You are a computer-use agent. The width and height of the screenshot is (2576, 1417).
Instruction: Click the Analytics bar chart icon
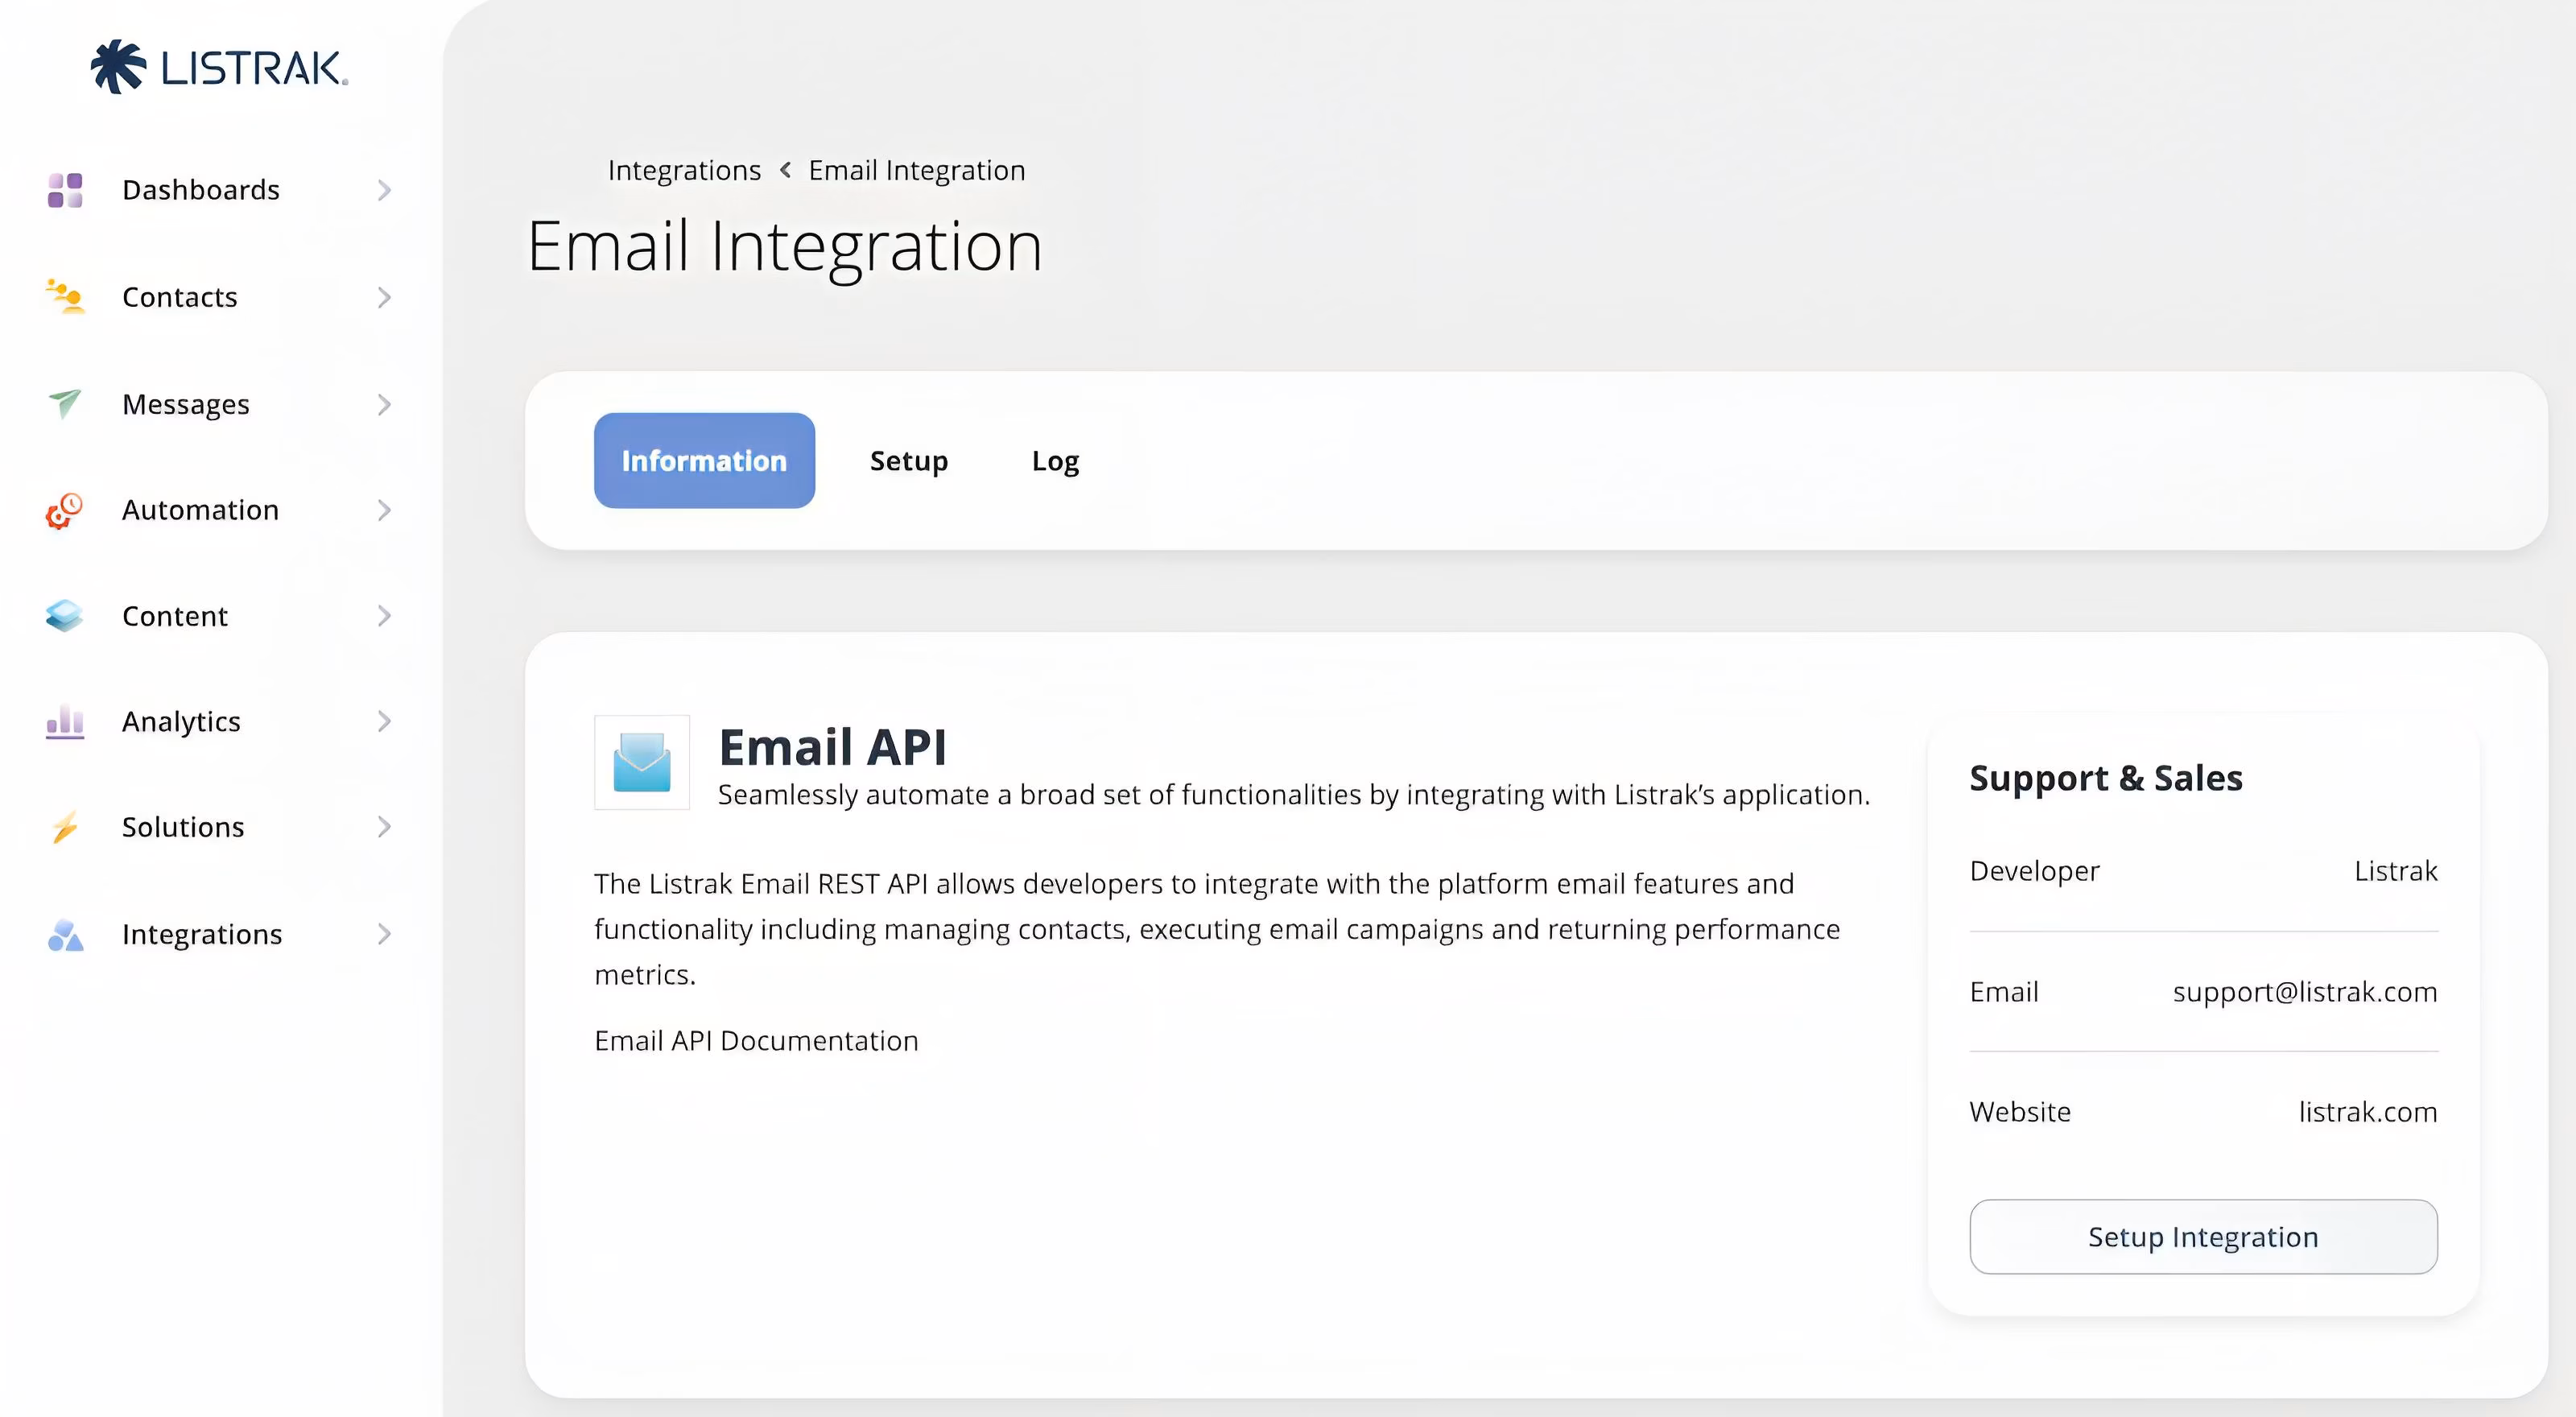(65, 721)
